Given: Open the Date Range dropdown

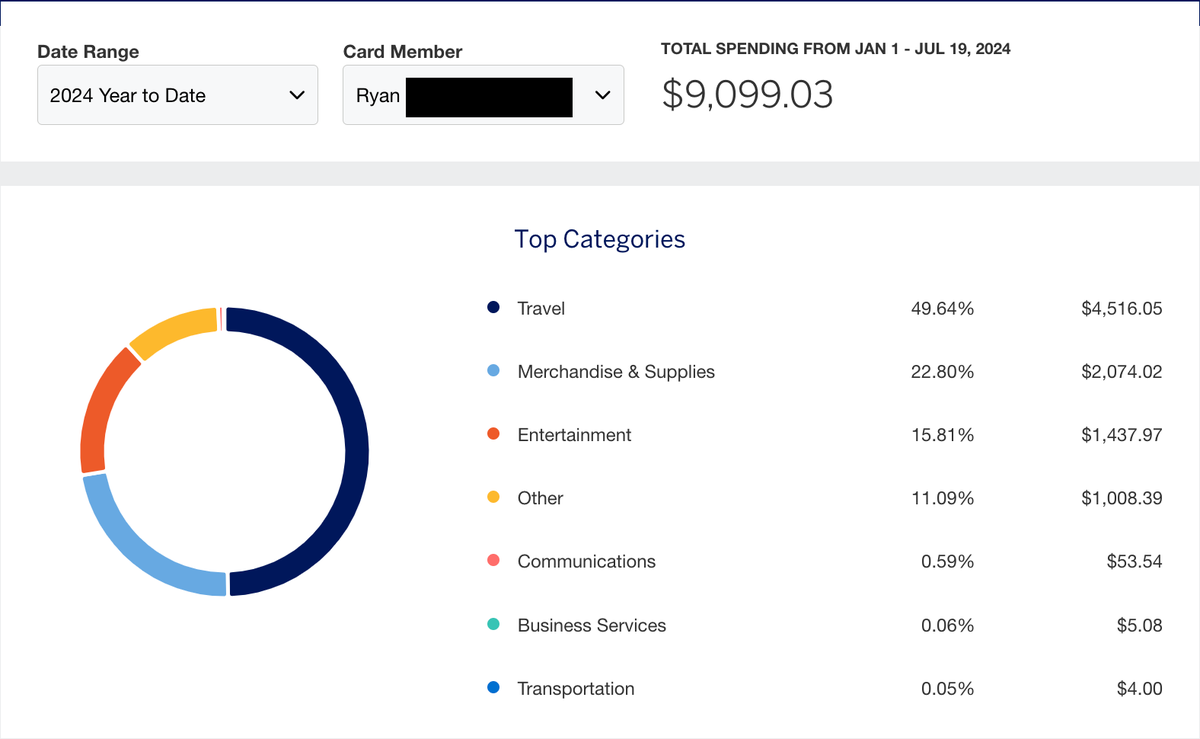Looking at the screenshot, I should click(177, 95).
